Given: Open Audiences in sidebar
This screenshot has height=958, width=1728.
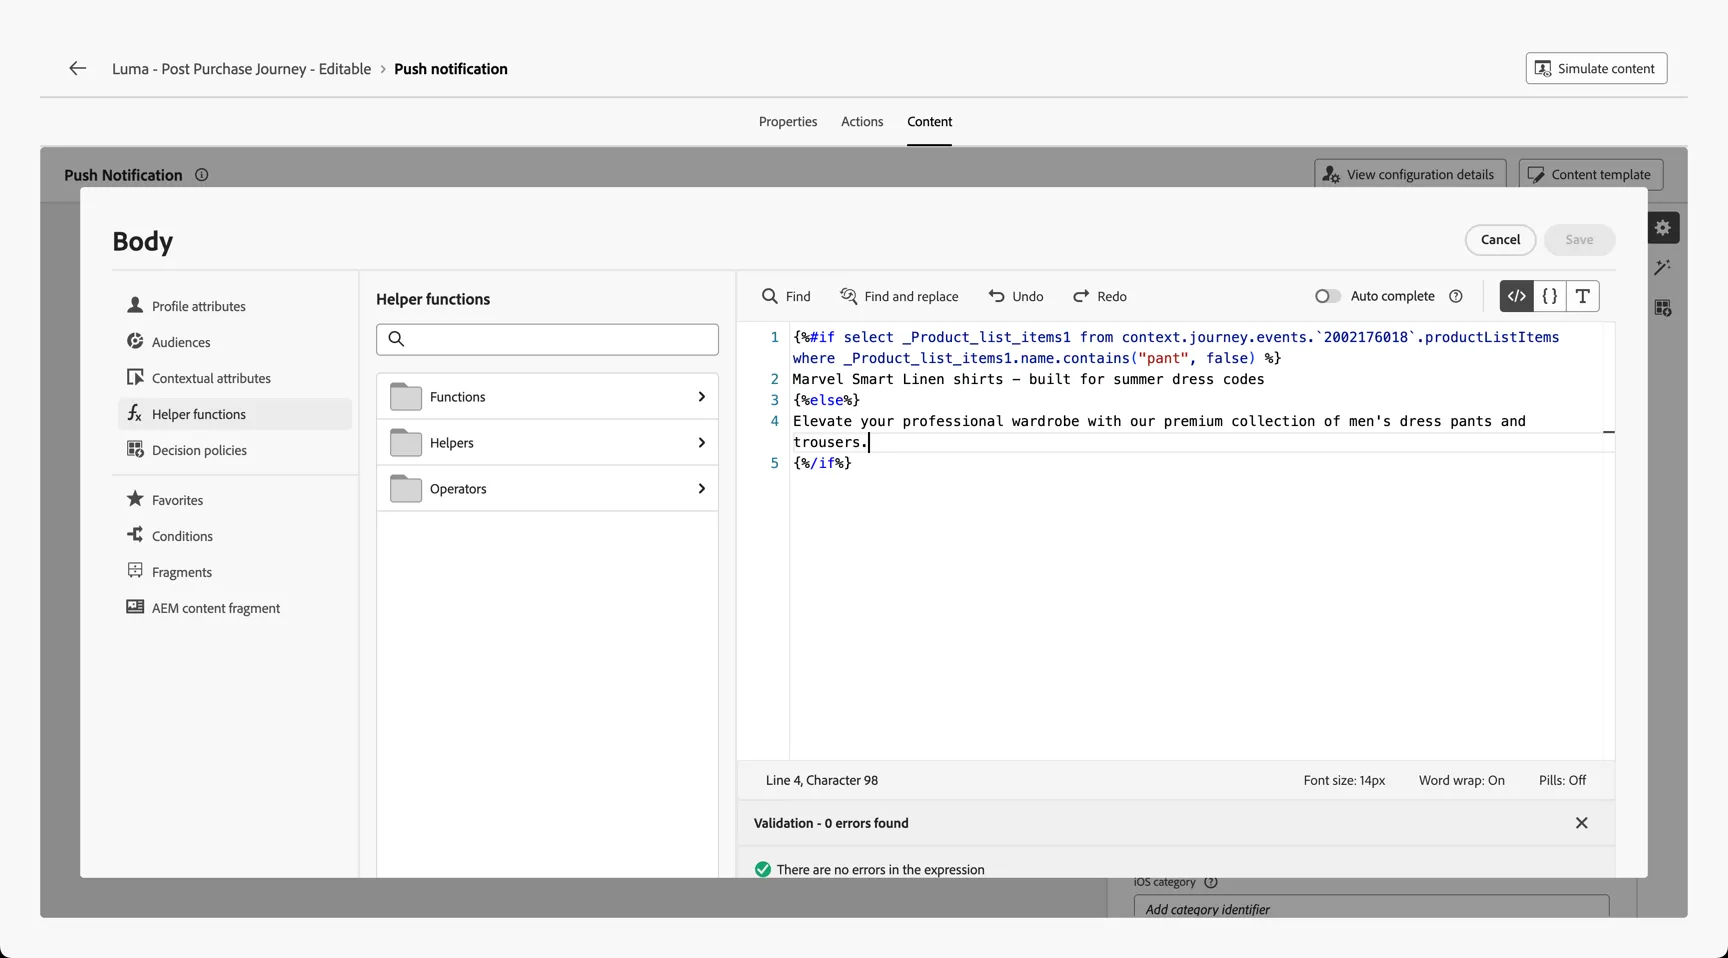Looking at the screenshot, I should pyautogui.click(x=235, y=342).
